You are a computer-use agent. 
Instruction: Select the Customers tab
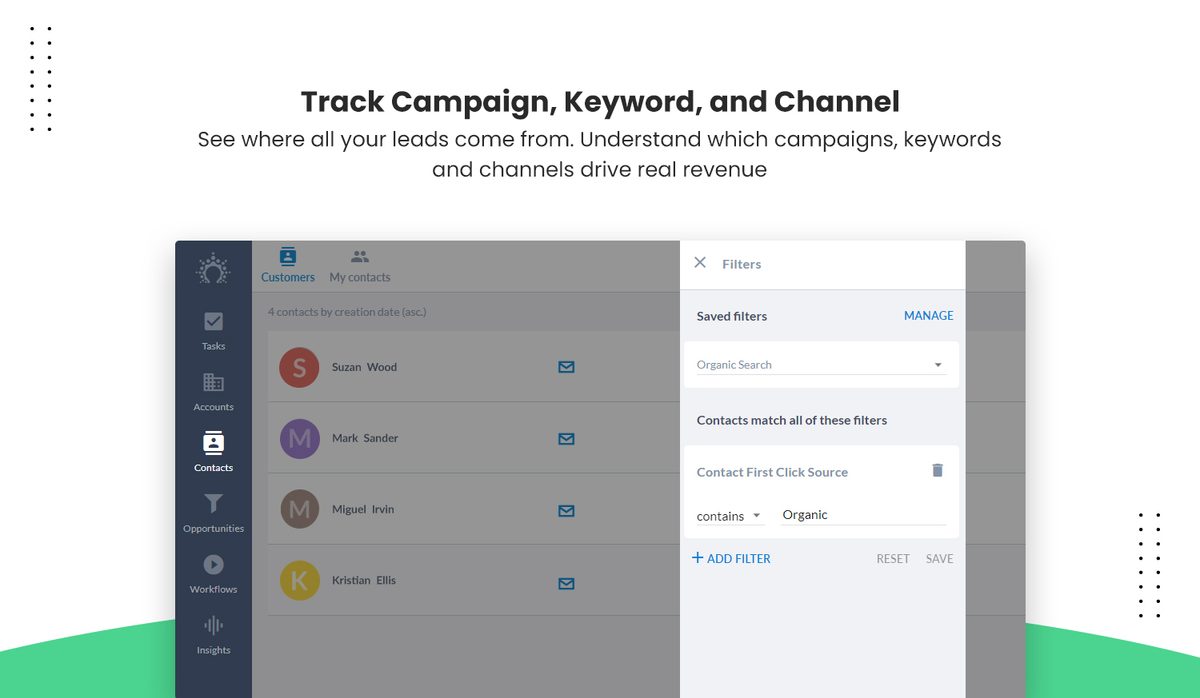[288, 266]
